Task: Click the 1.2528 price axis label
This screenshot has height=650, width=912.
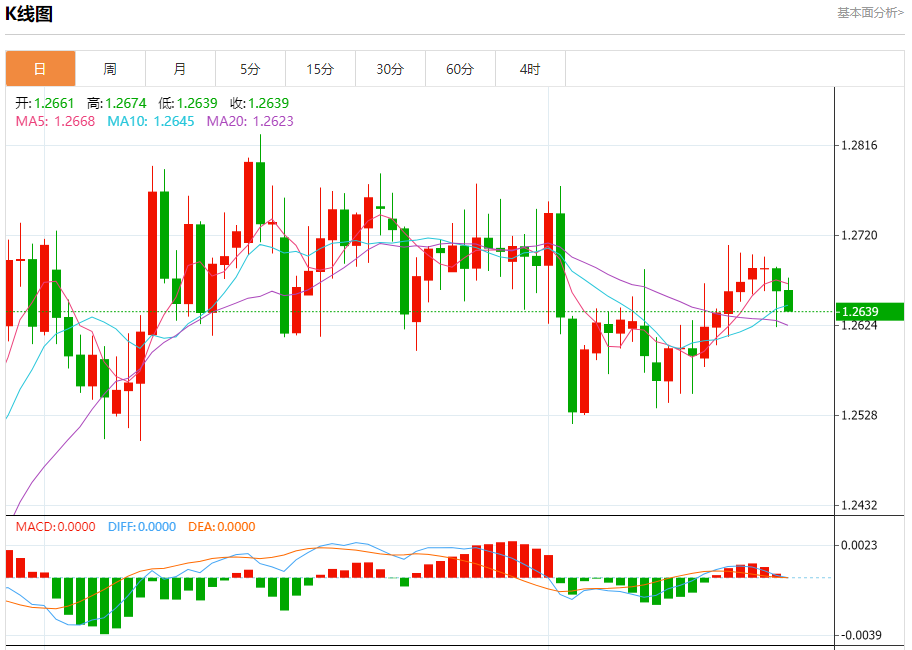Action: tap(859, 415)
